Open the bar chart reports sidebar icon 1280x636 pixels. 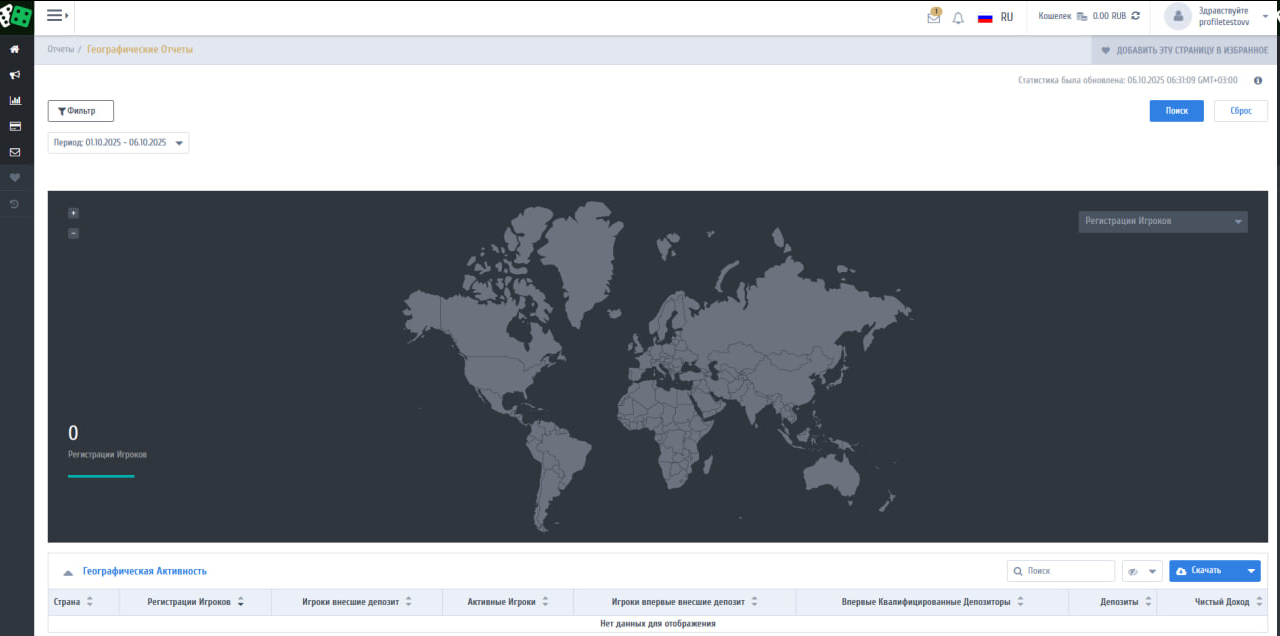pyautogui.click(x=15, y=101)
